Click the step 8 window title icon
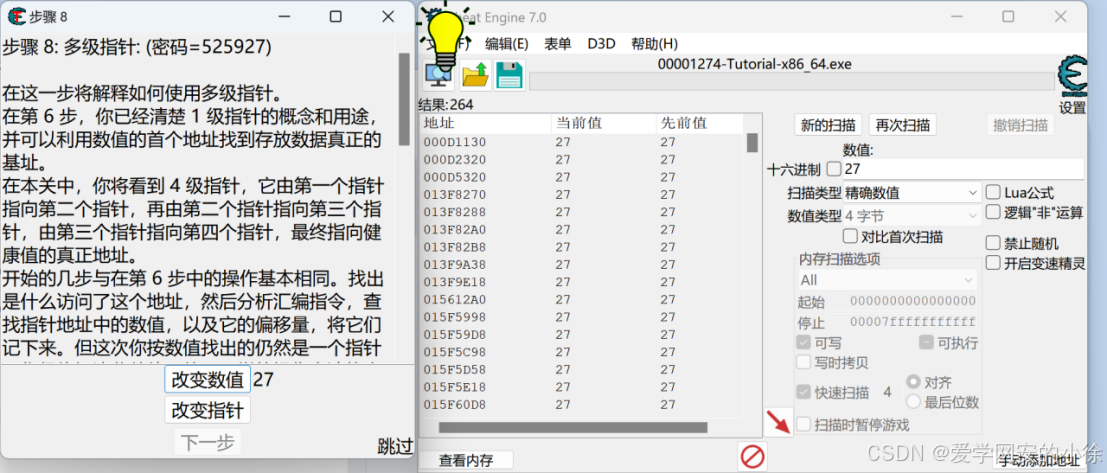This screenshot has width=1107, height=473. coord(17,16)
